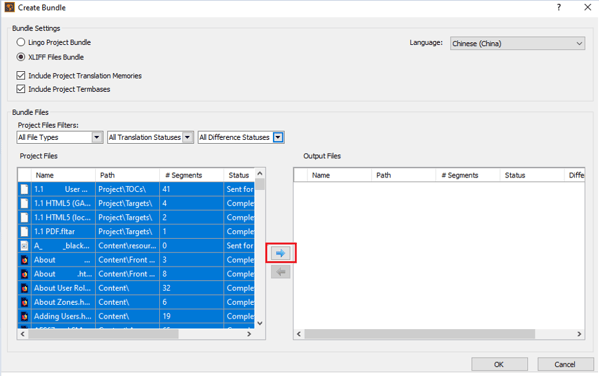The width and height of the screenshot is (600, 376).
Task: Select the About Zones.h... file row
Action: [x=136, y=302]
